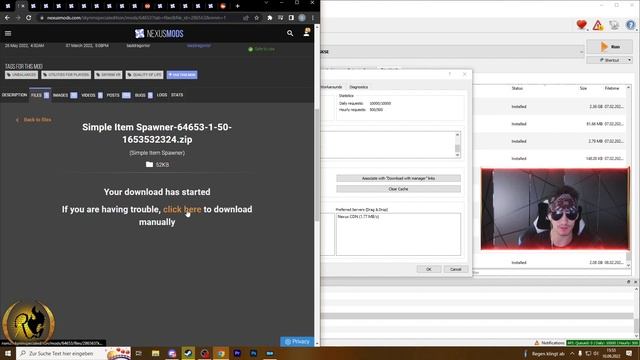640x360 pixels.
Task: Open the Workarounds tab in the settings dialog
Action: point(331,87)
